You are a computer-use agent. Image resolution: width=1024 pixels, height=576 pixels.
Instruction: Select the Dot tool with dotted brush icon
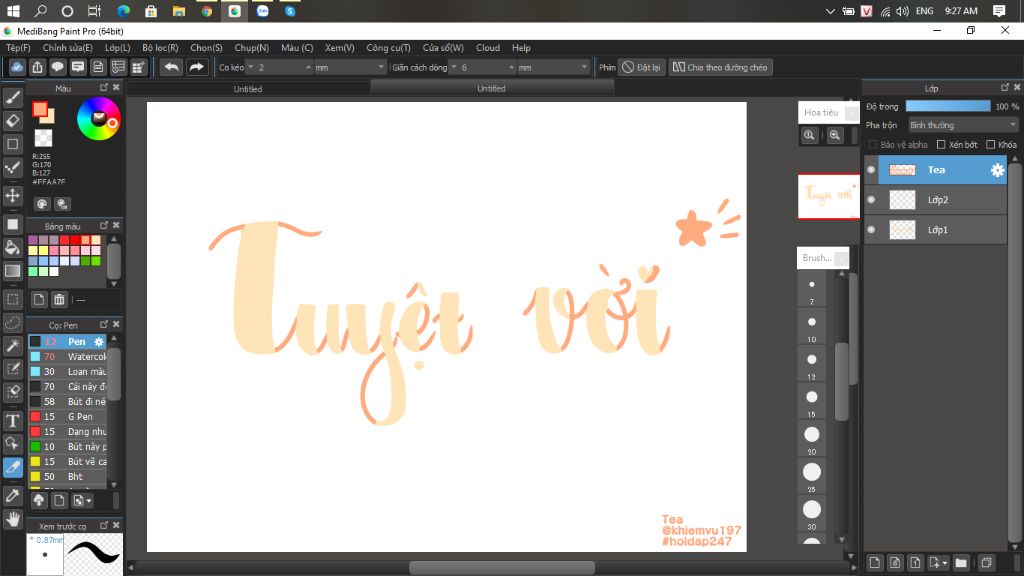click(x=12, y=168)
